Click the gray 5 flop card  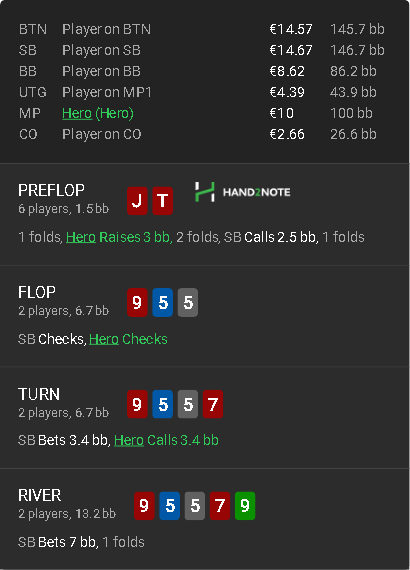[x=188, y=302]
